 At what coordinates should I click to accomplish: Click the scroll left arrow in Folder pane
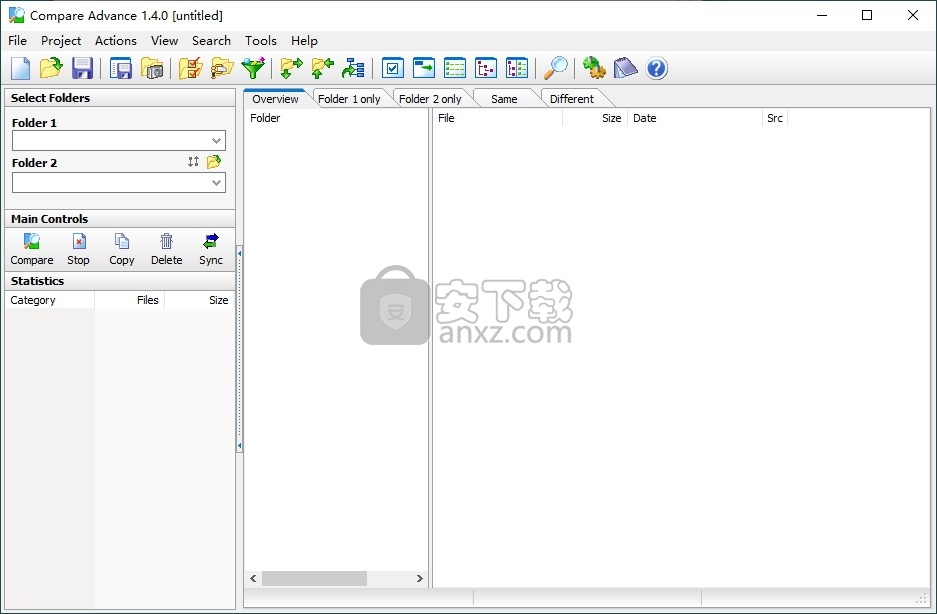click(253, 578)
